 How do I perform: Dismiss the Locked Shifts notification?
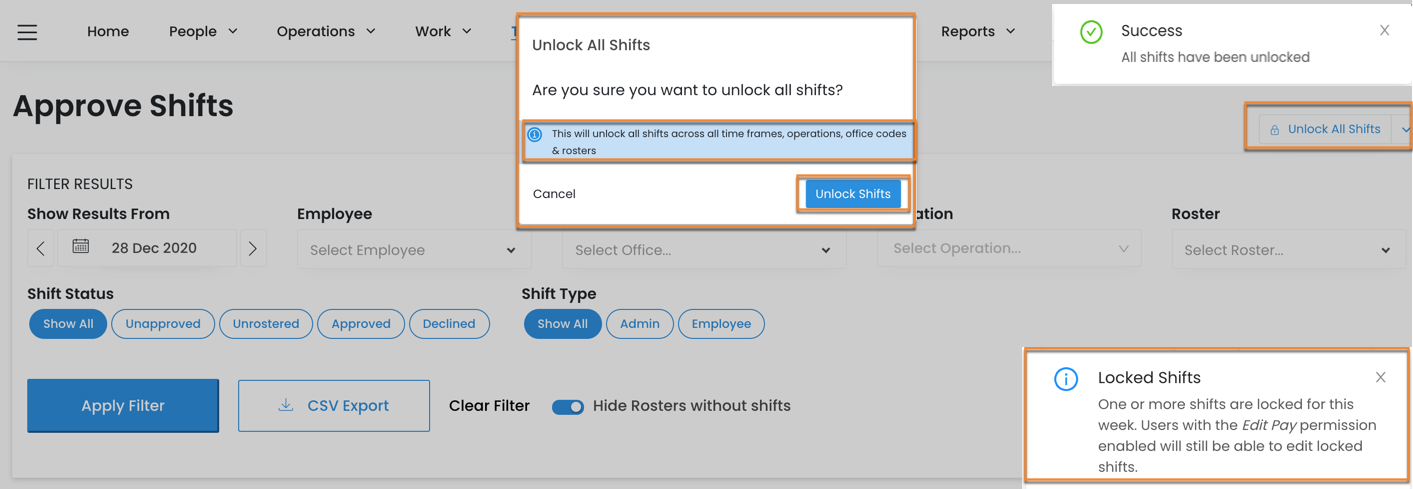pyautogui.click(x=1380, y=378)
